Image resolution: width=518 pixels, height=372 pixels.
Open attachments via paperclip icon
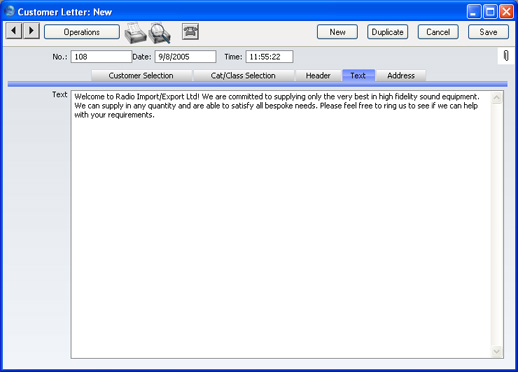(x=506, y=56)
